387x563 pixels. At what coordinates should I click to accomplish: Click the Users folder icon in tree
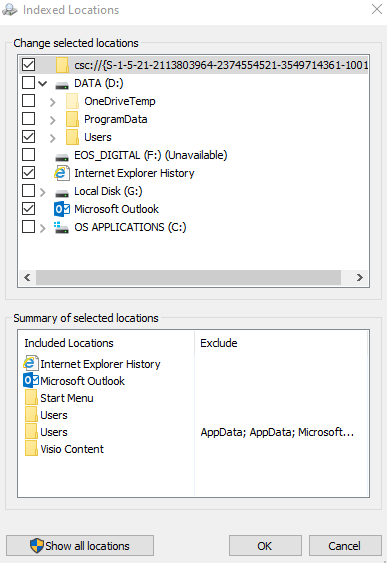pos(72,137)
